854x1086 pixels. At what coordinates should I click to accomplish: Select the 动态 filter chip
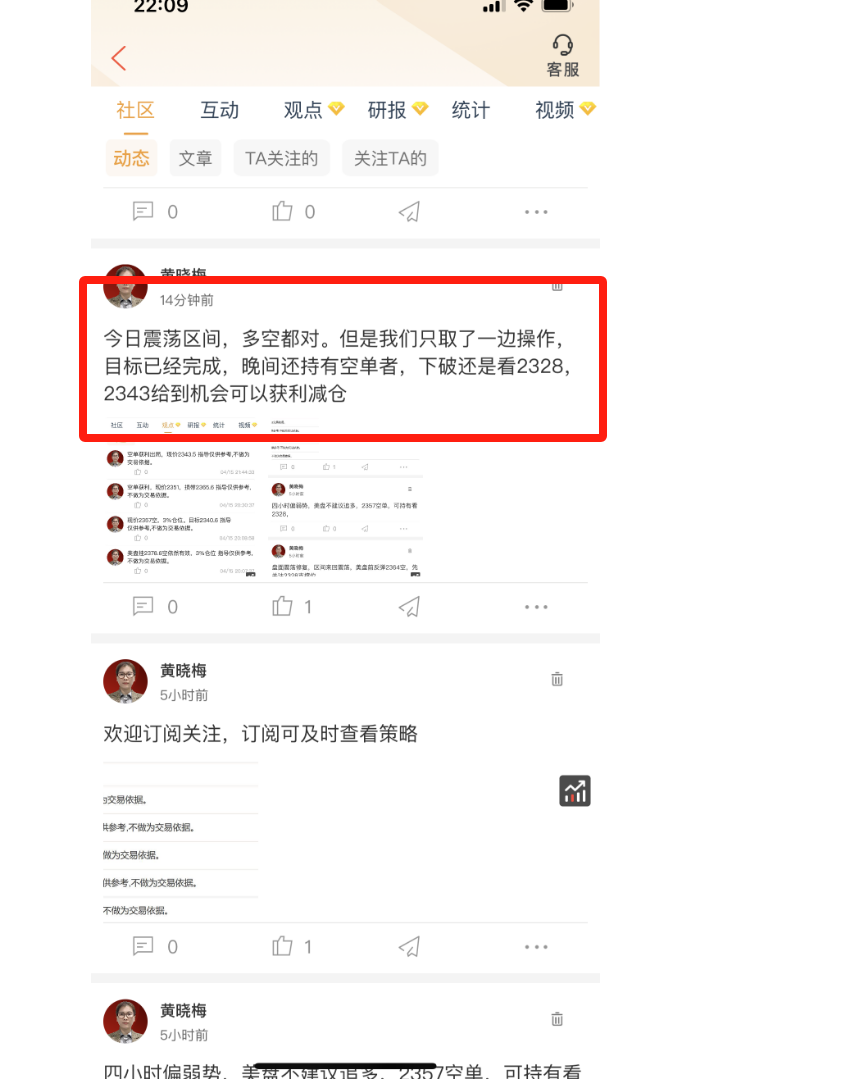[132, 159]
